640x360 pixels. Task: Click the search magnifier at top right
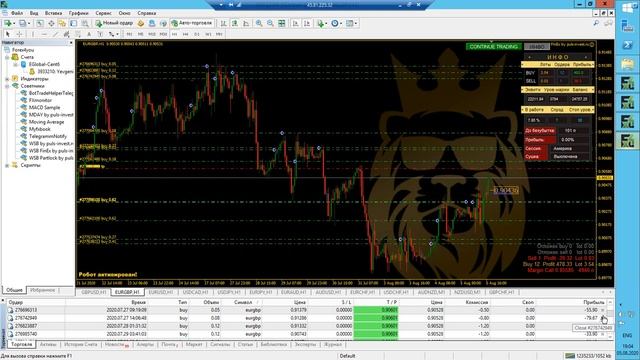(x=596, y=24)
